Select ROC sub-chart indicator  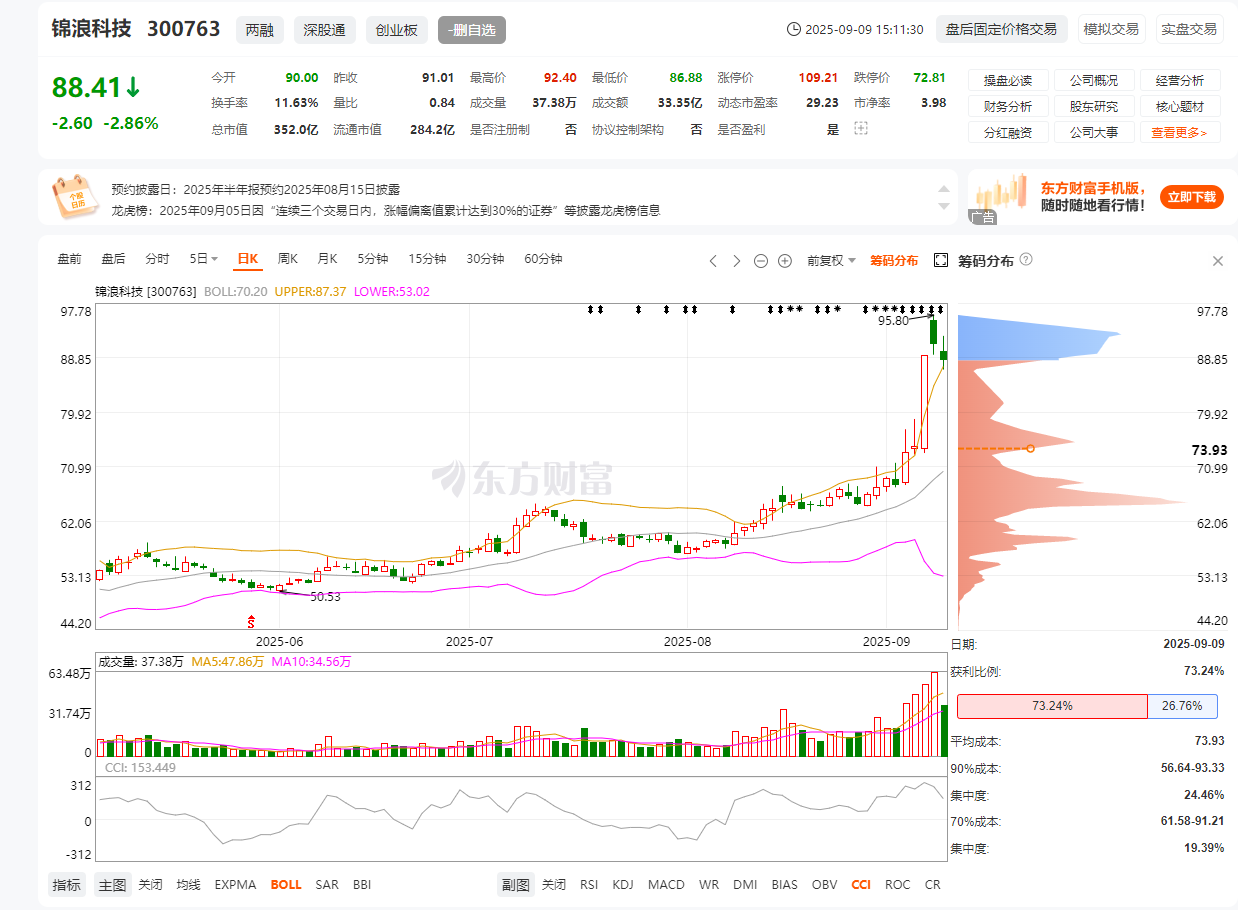pos(898,885)
